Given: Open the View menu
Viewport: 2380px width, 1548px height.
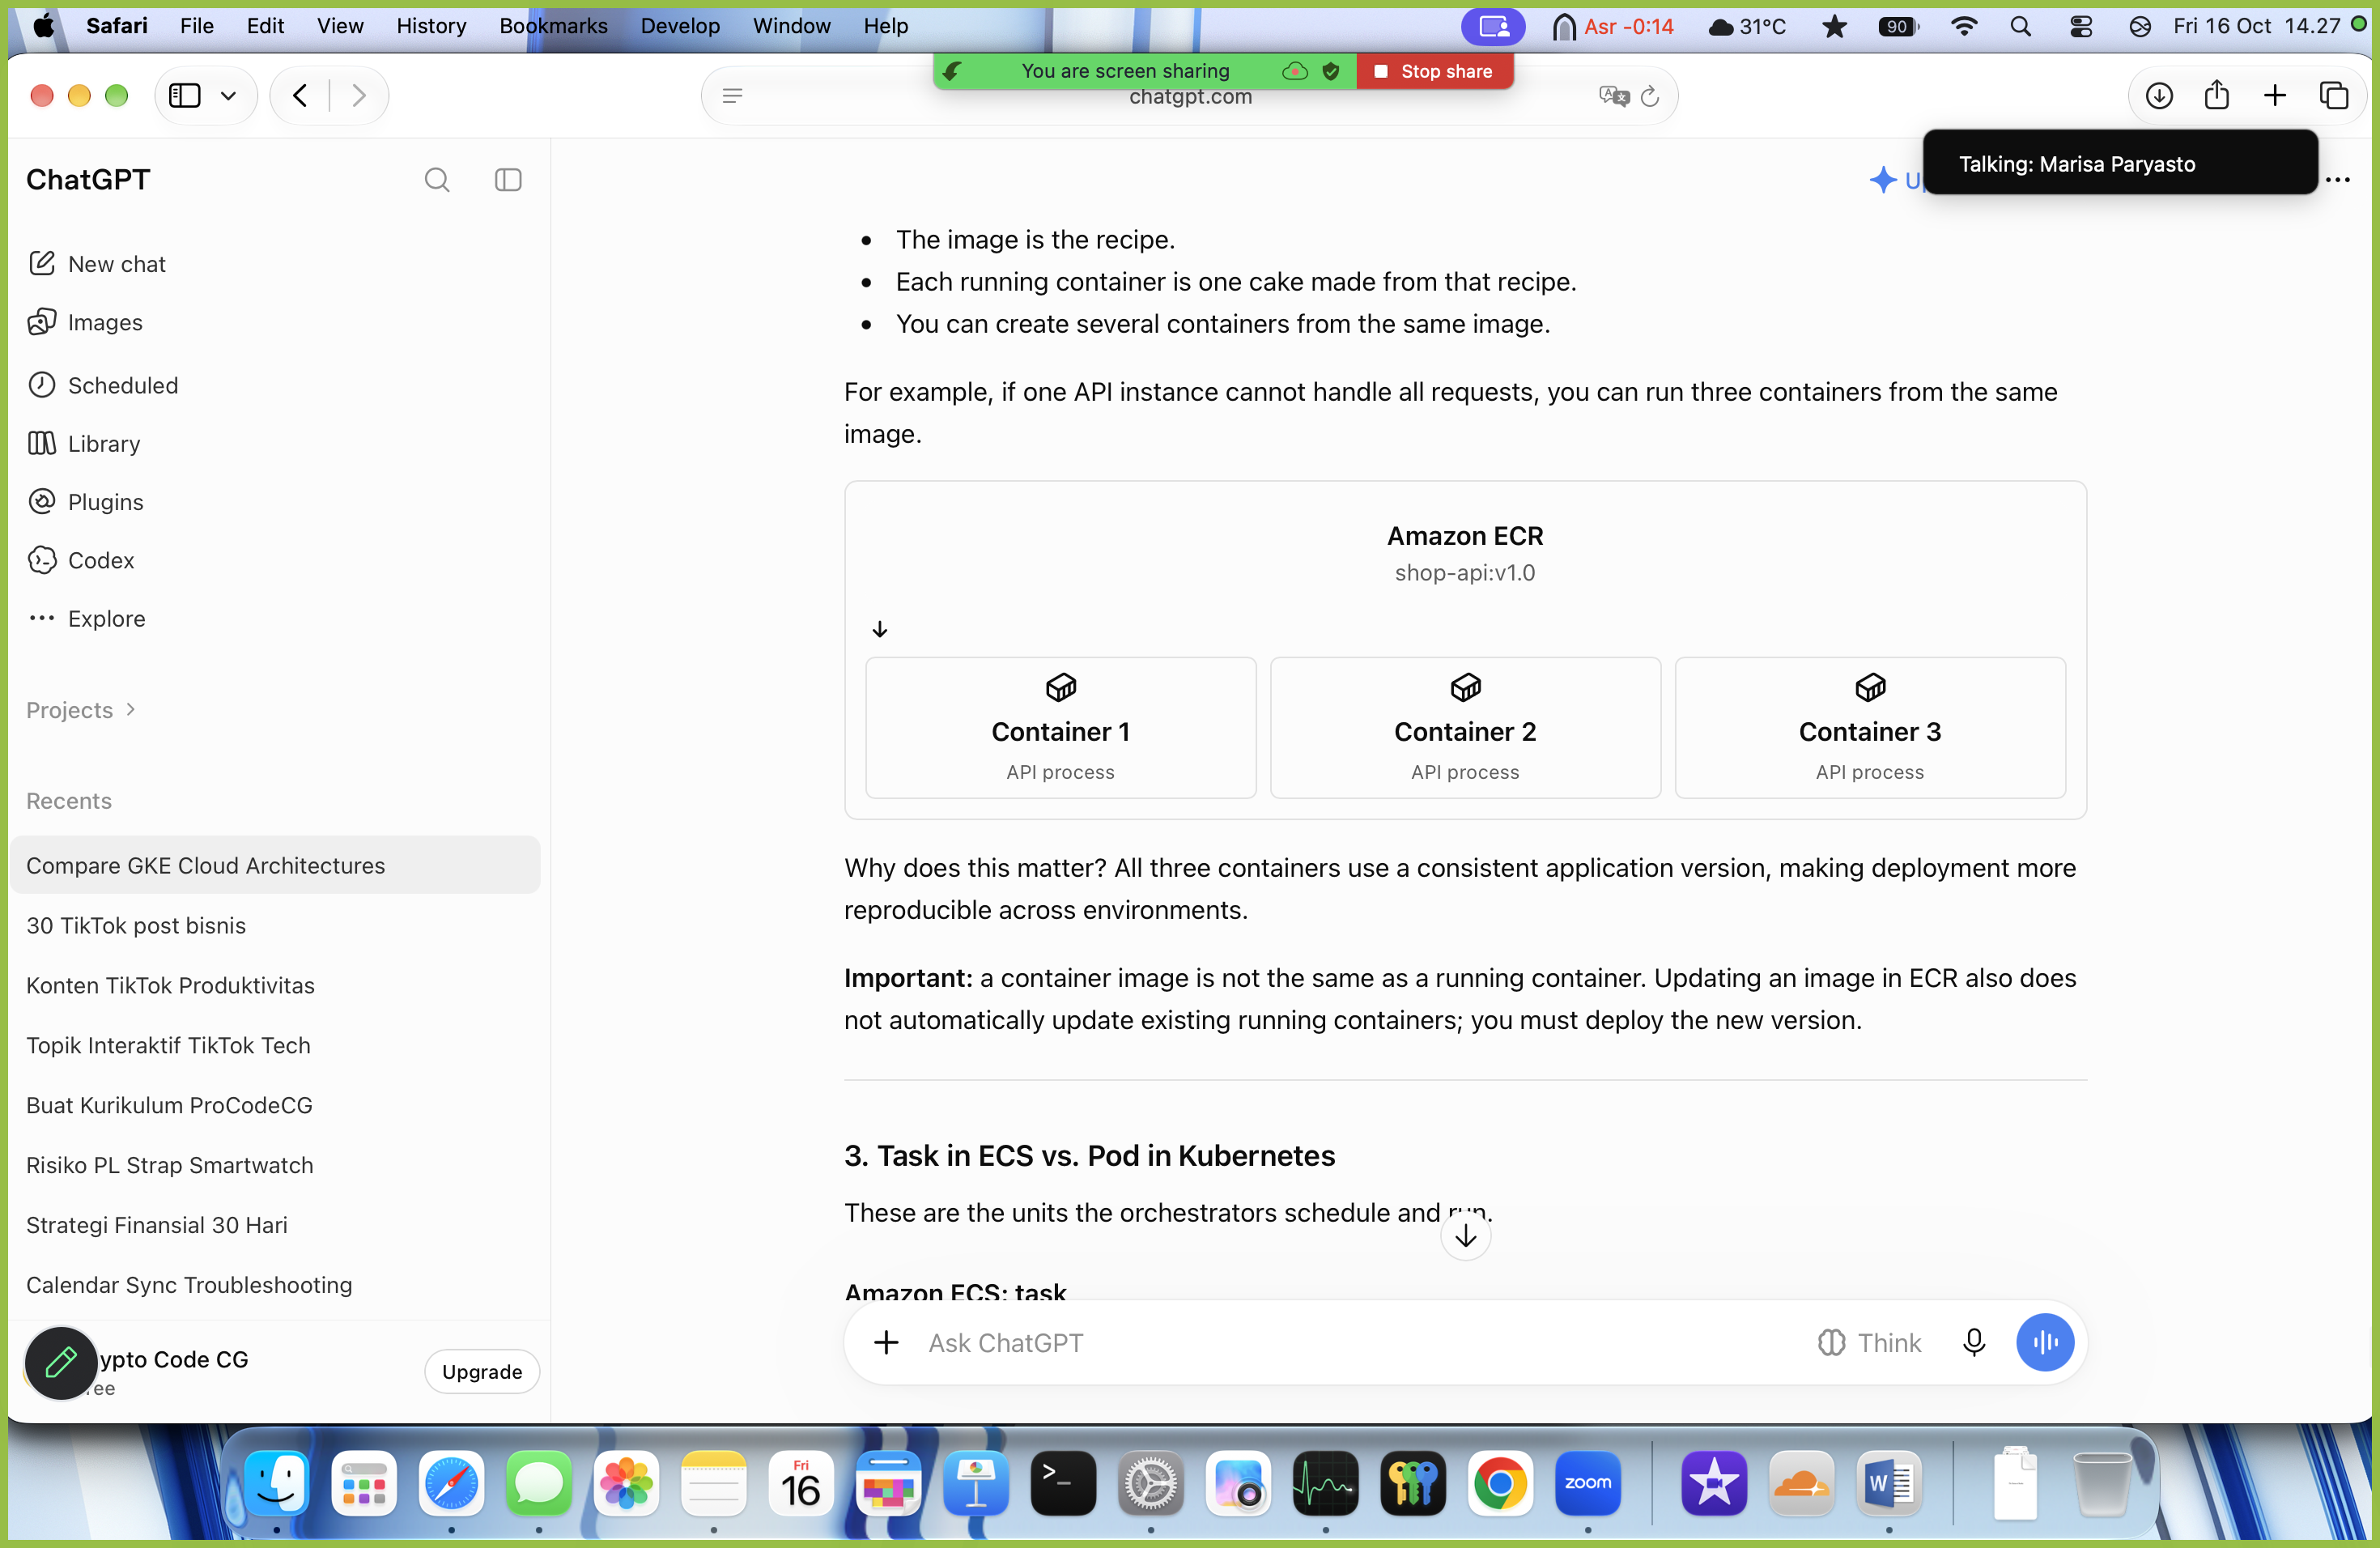Looking at the screenshot, I should pos(340,26).
